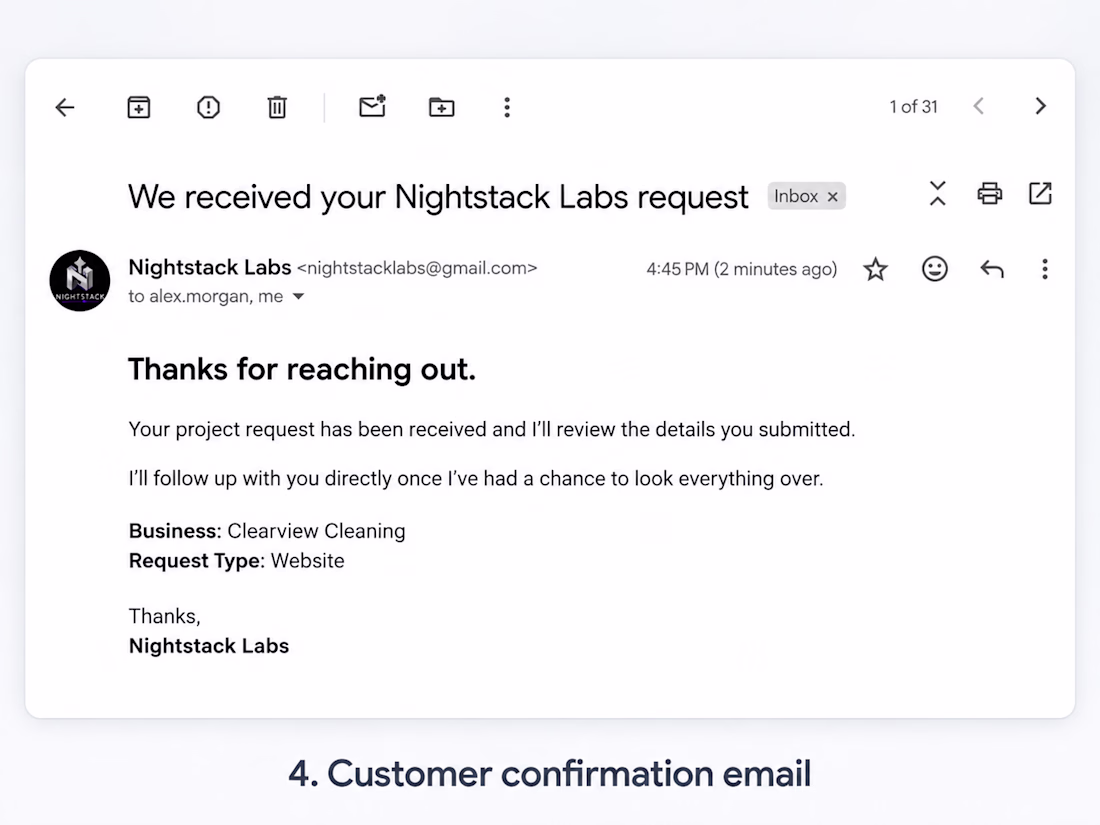This screenshot has width=1100, height=825.
Task: Go to the newer message chevron
Action: [979, 107]
